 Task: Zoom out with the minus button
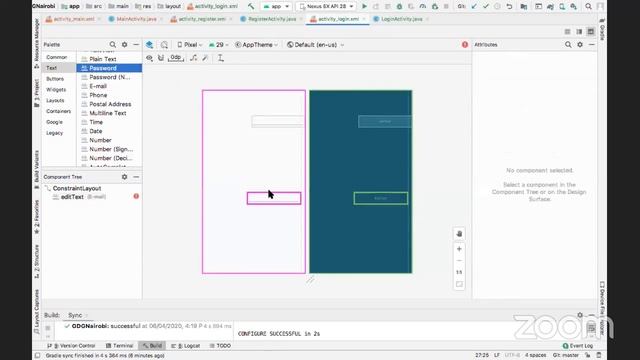coord(459,260)
